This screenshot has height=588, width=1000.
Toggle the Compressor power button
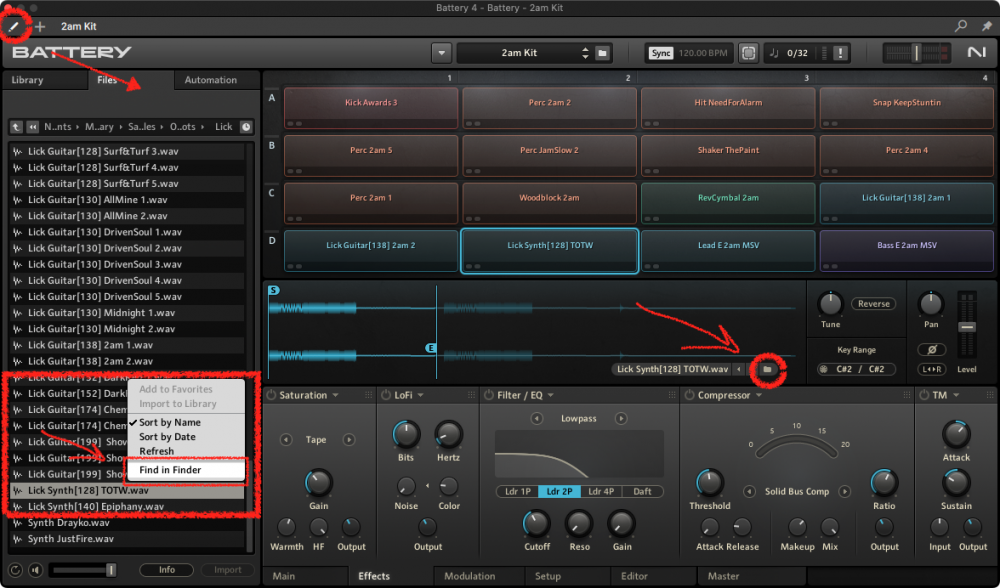pos(689,395)
